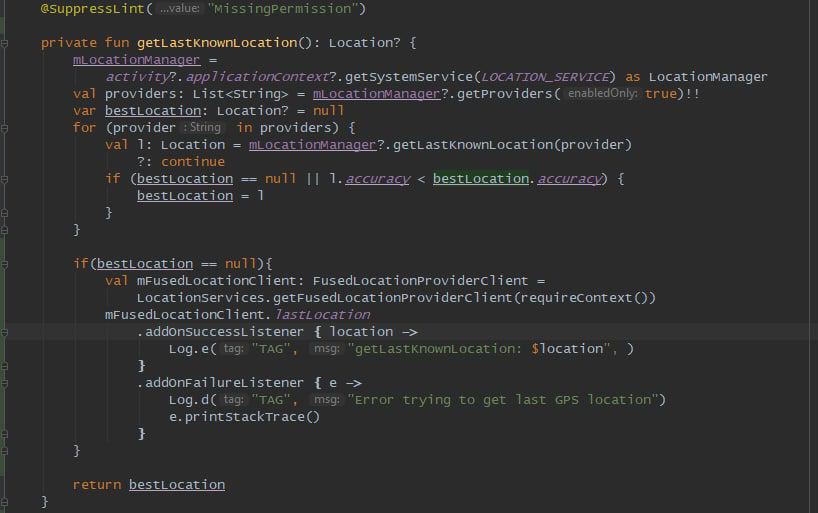The height and width of the screenshot is (513, 818).
Task: Collapse the getLastKnownLocation function fold marker
Action: tap(4, 43)
